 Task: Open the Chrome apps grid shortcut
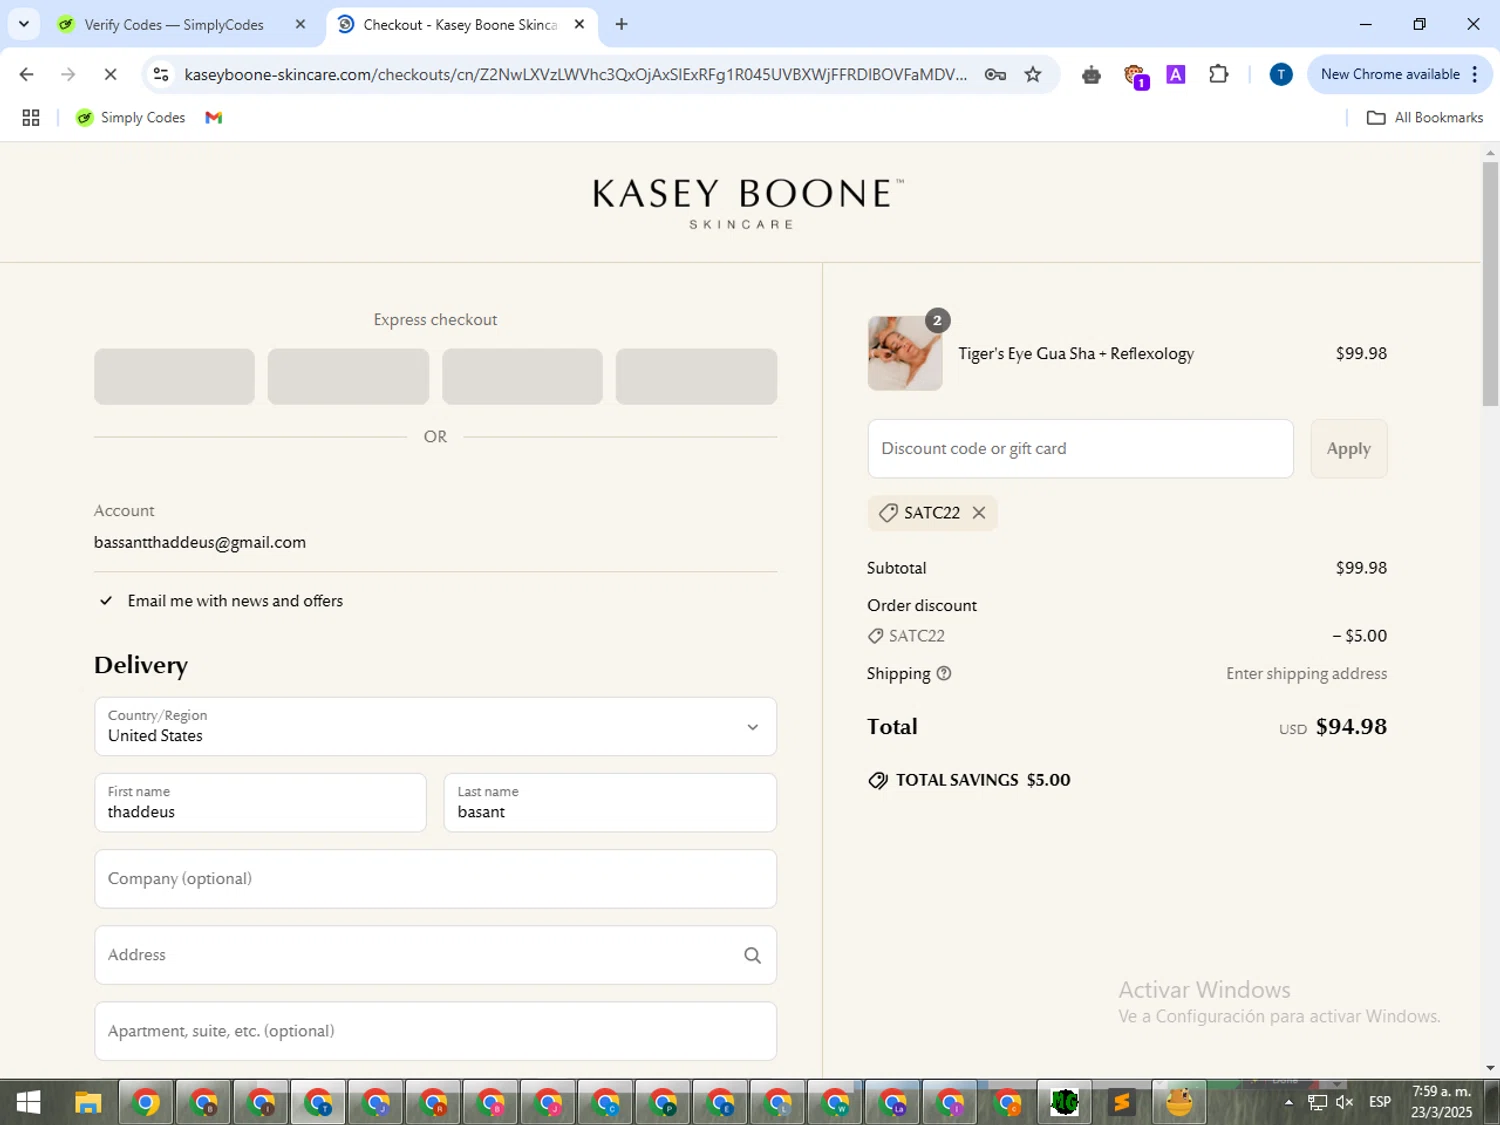point(31,118)
